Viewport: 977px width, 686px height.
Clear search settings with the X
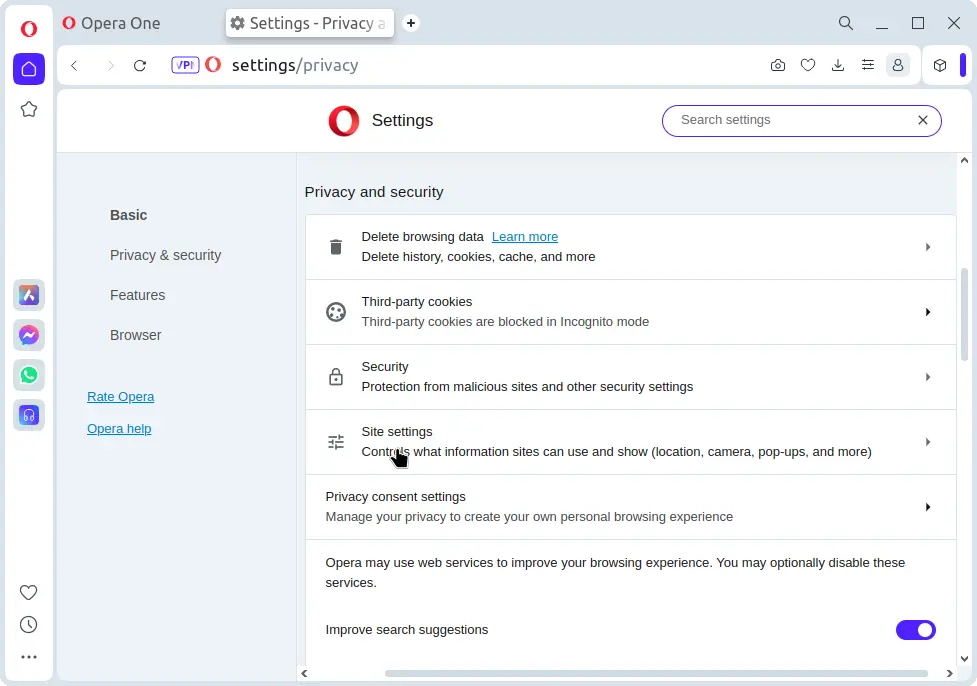923,120
